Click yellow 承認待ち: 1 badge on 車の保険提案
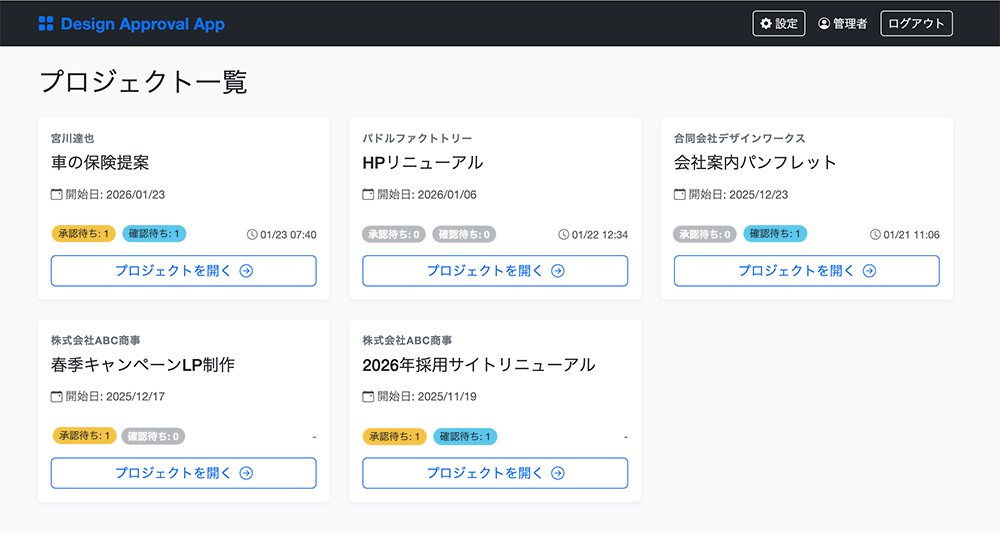Screen dimensions: 1000x533 [83, 234]
